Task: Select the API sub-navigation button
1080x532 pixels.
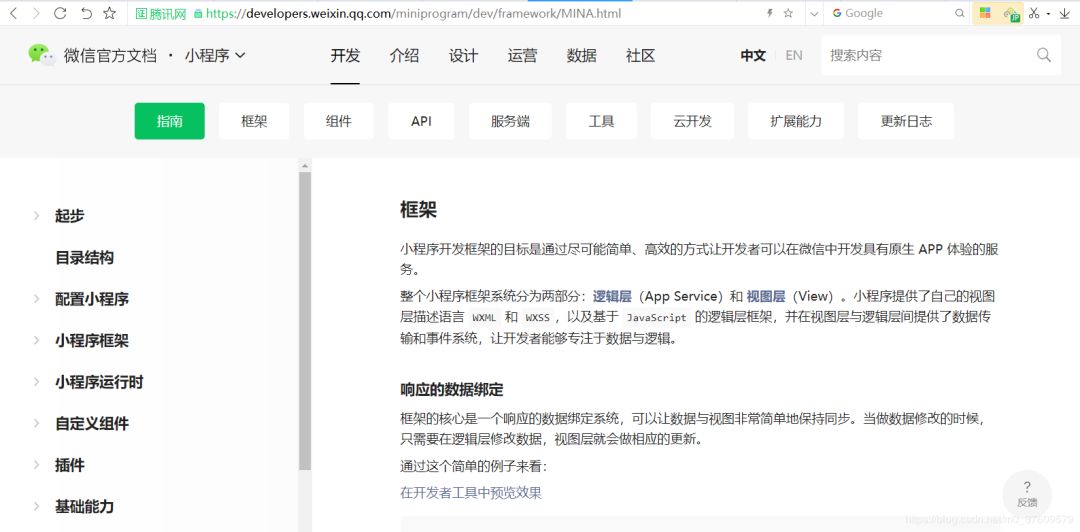Action: pos(421,121)
